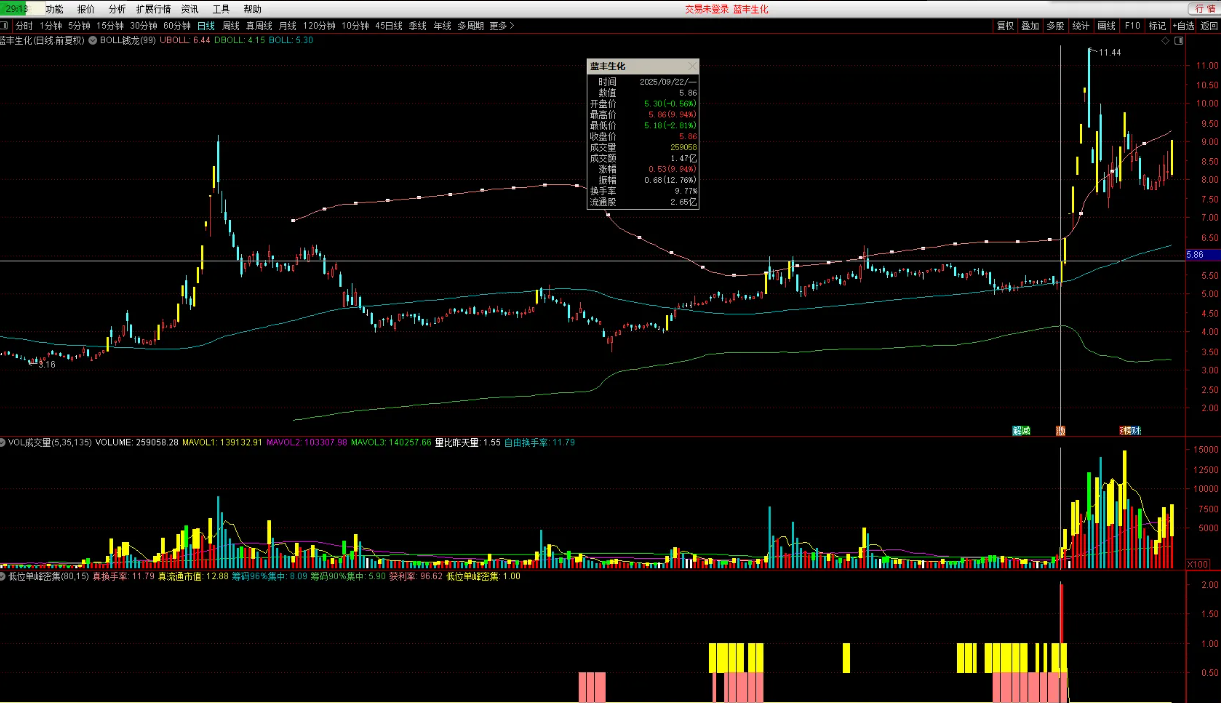1221x703 pixels.
Task: Click the small panel icon left of 分时
Action: coord(5,25)
